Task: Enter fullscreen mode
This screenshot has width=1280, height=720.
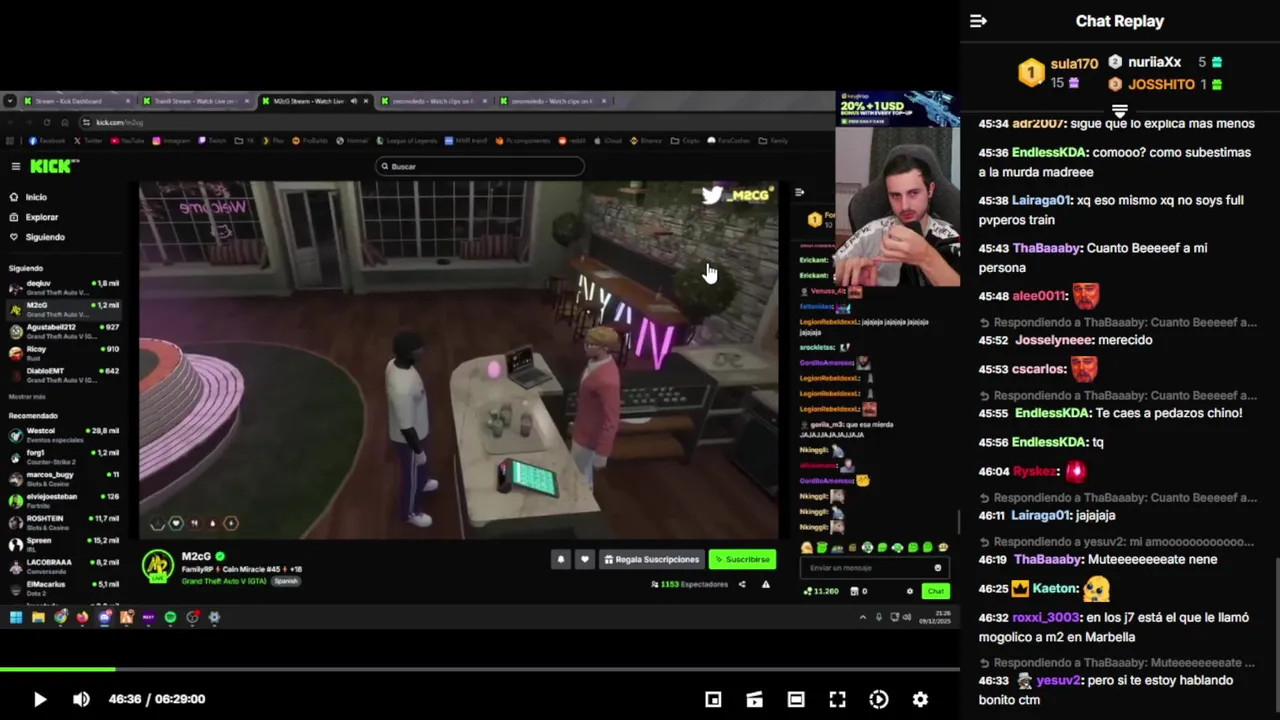Action: (x=837, y=699)
